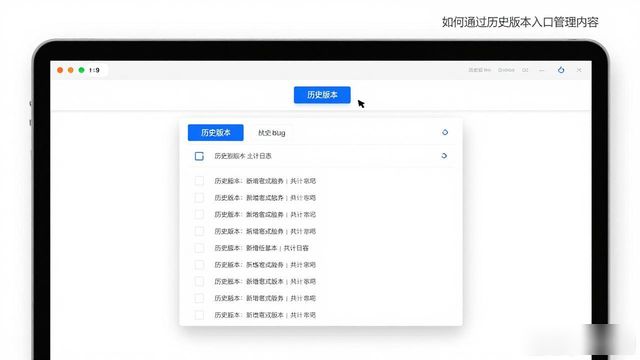The height and width of the screenshot is (360, 640).
Task: Click the blue 历史版本 button at top center
Action: [322, 95]
